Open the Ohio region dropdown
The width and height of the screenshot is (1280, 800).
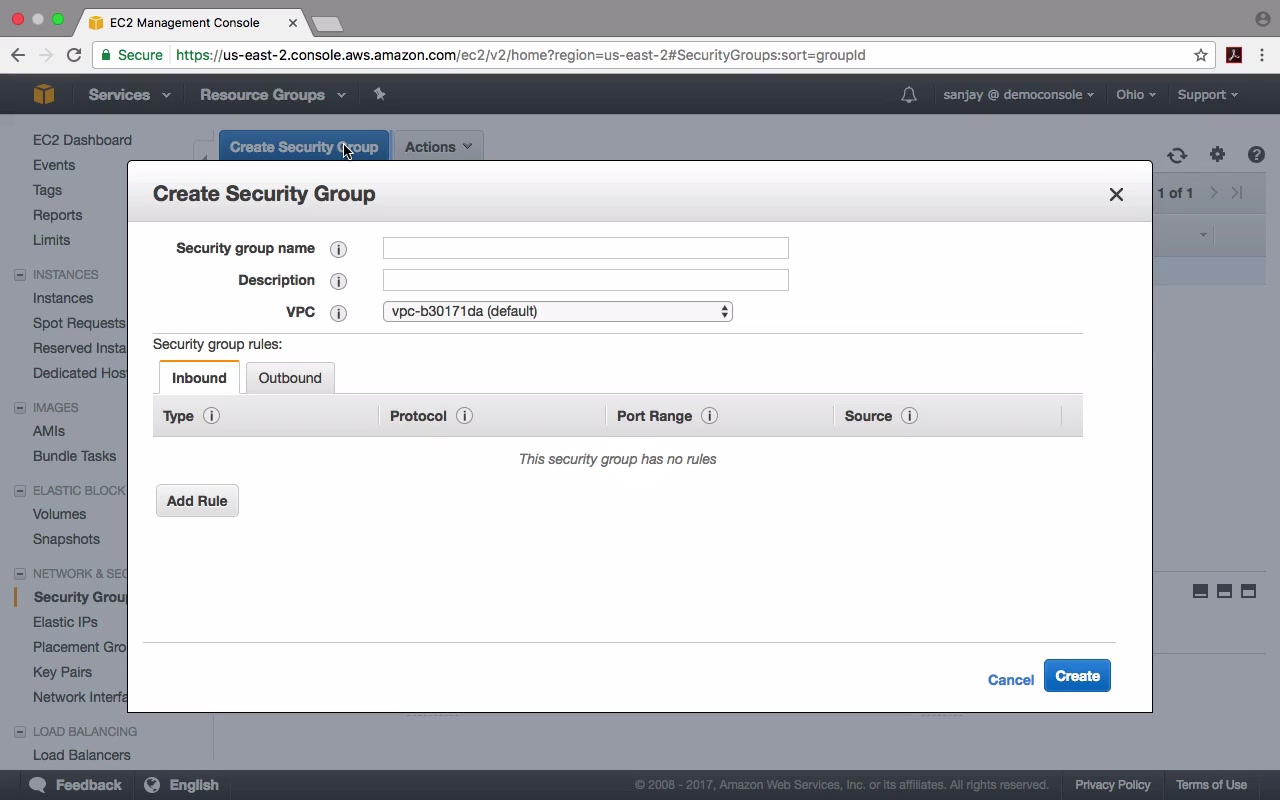point(1136,95)
